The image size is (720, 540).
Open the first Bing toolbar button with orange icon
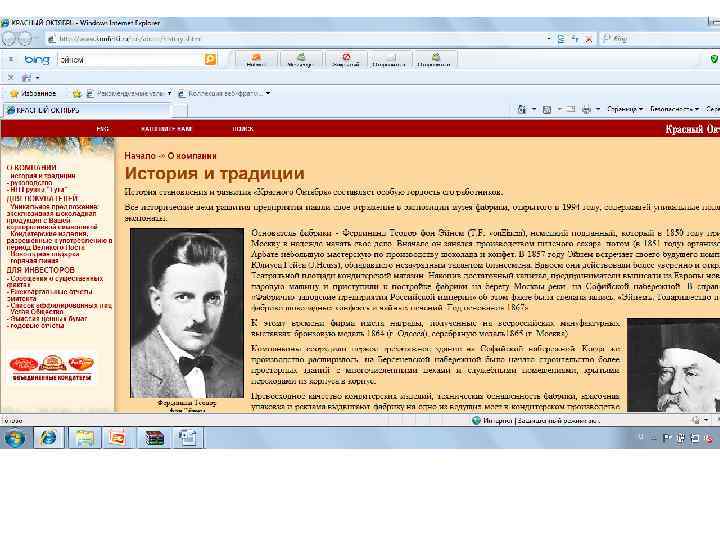pos(256,60)
